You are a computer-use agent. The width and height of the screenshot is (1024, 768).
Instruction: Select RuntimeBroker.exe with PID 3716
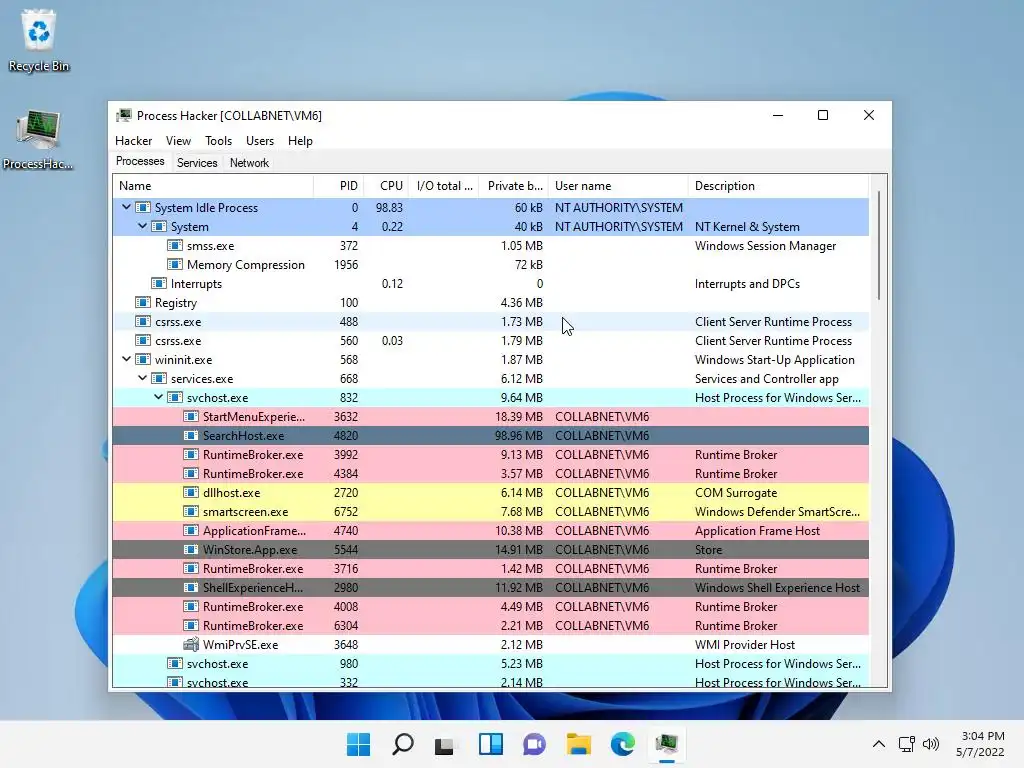(490, 568)
